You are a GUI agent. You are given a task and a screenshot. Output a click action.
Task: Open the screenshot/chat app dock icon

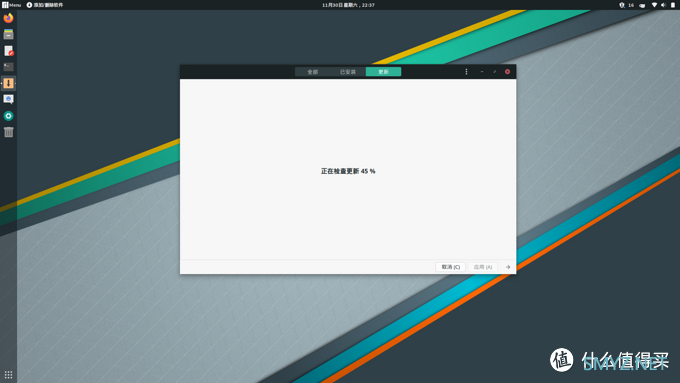click(x=8, y=99)
